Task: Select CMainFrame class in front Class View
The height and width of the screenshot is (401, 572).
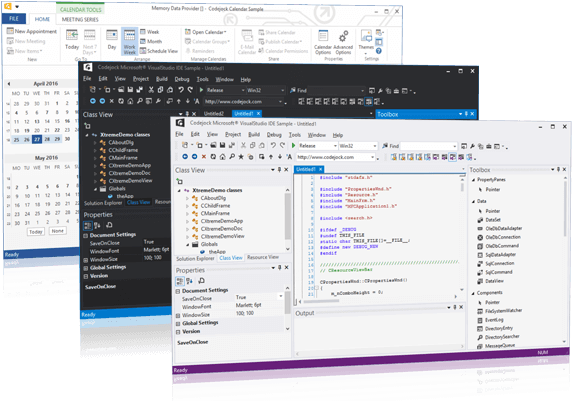Action: [x=215, y=213]
